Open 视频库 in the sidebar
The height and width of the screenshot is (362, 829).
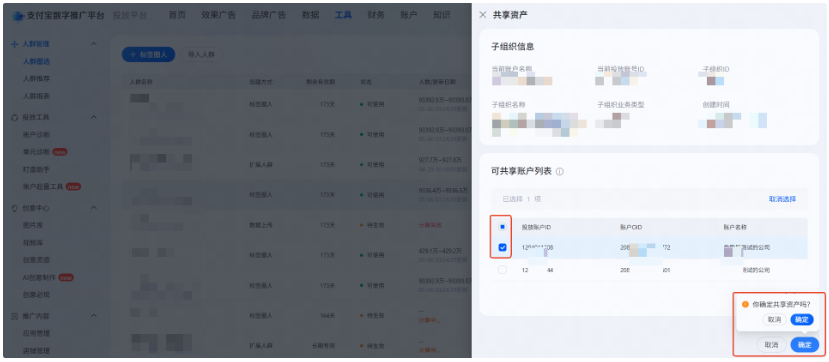pyautogui.click(x=33, y=243)
